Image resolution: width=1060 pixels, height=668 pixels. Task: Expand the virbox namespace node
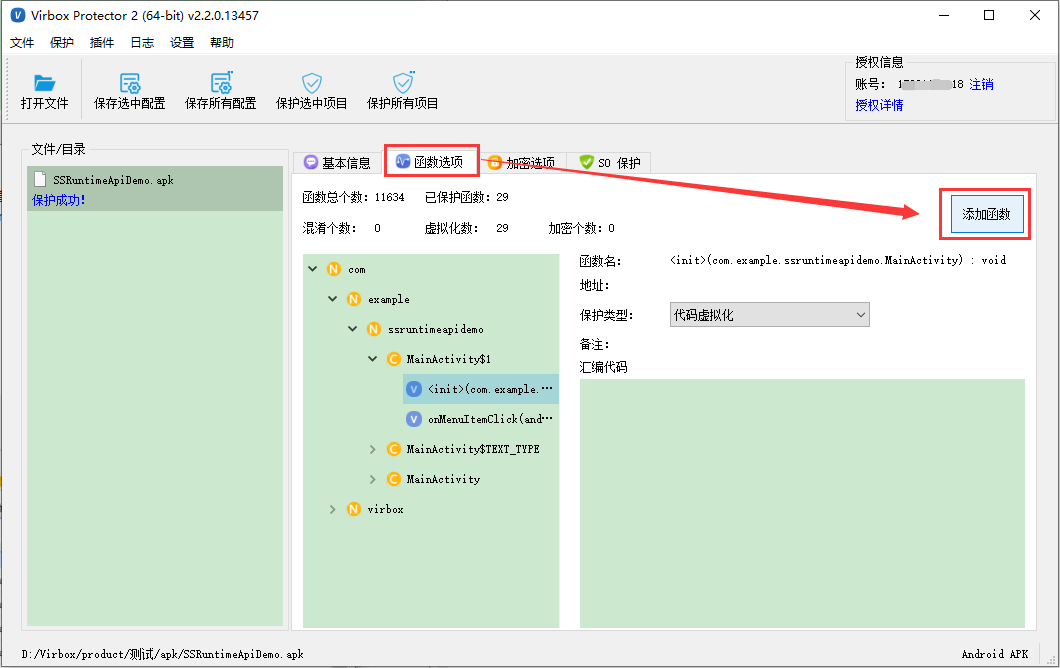point(333,509)
